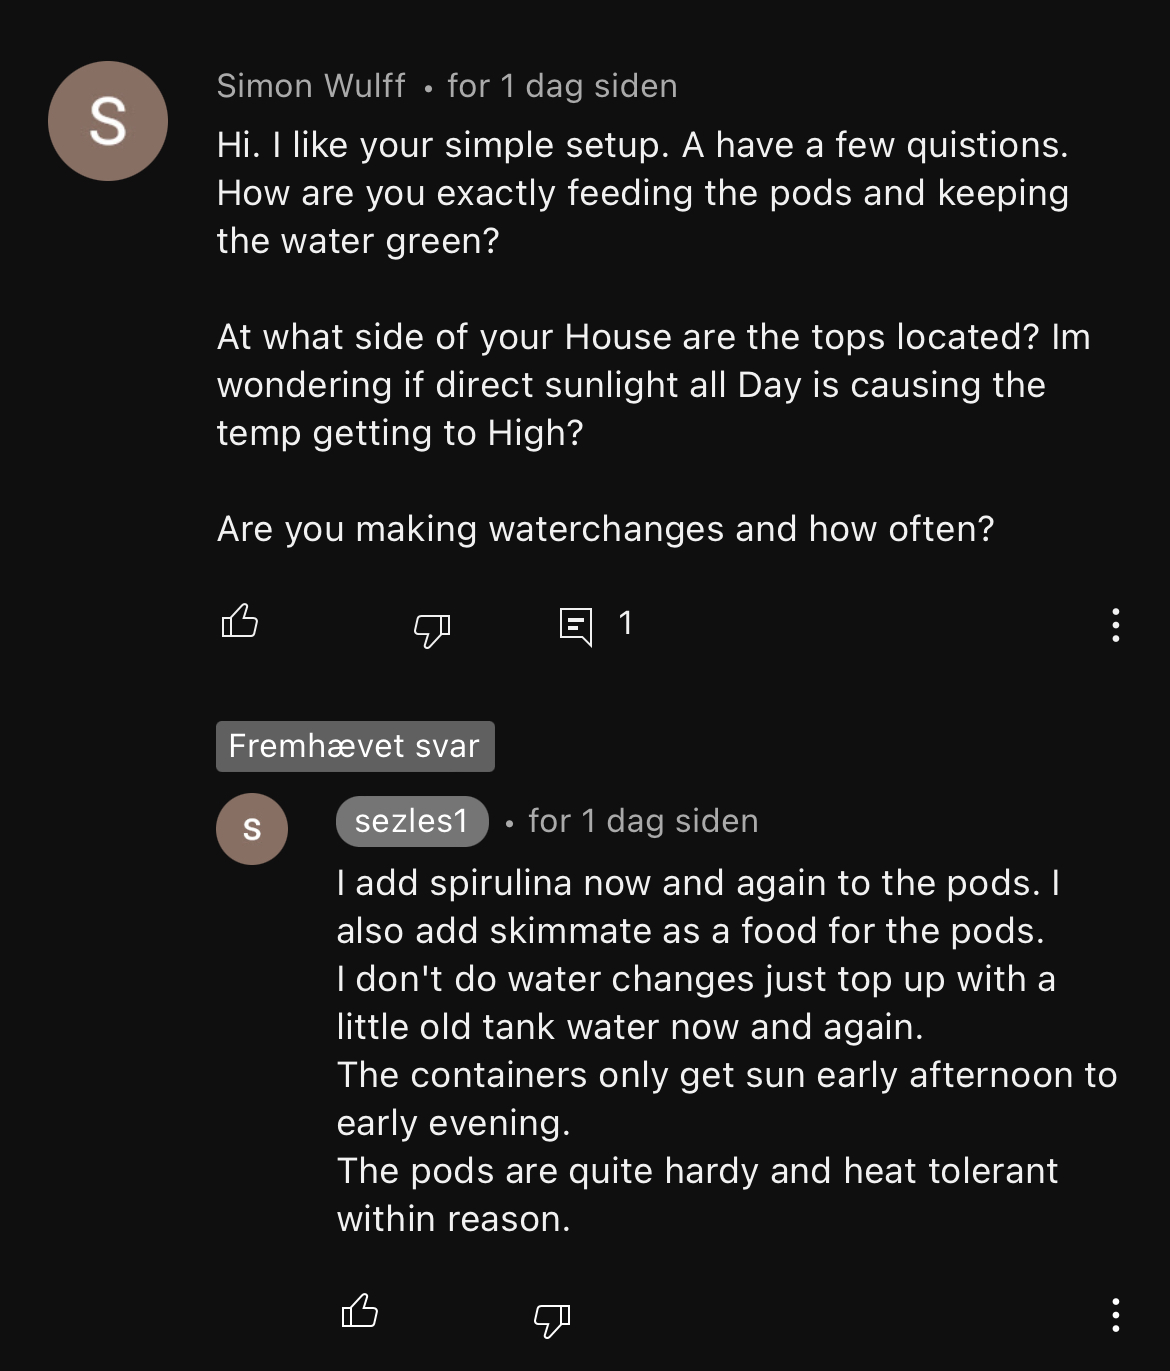Click the reply text about adding spirulina
The height and width of the screenshot is (1371, 1170).
pyautogui.click(x=697, y=883)
